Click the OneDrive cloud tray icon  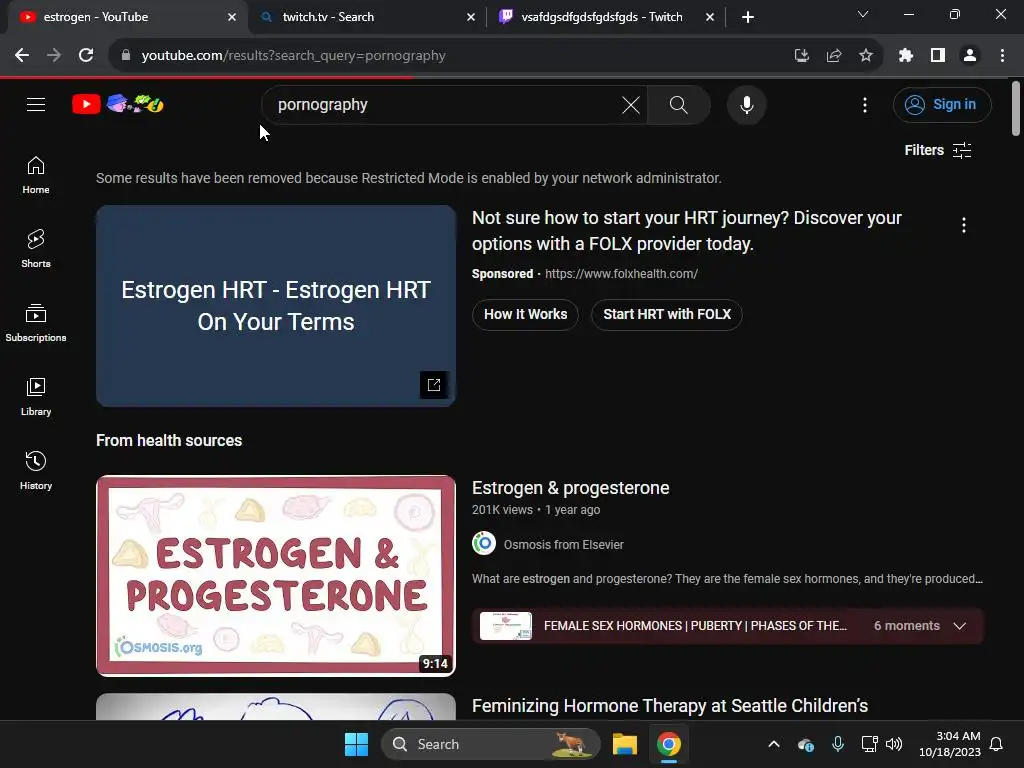click(x=806, y=744)
